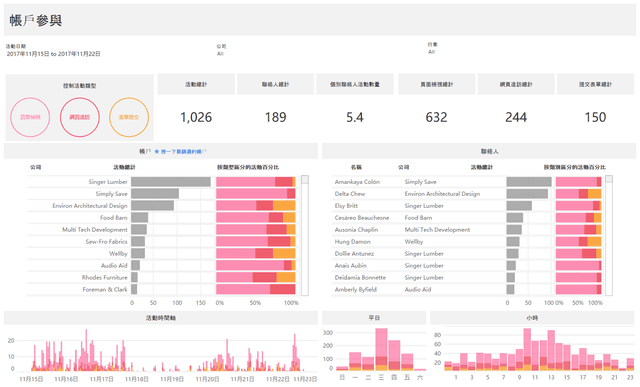This screenshot has width=640, height=387.
Task: Toggle the pink page-view activity circle
Action: pos(30,117)
